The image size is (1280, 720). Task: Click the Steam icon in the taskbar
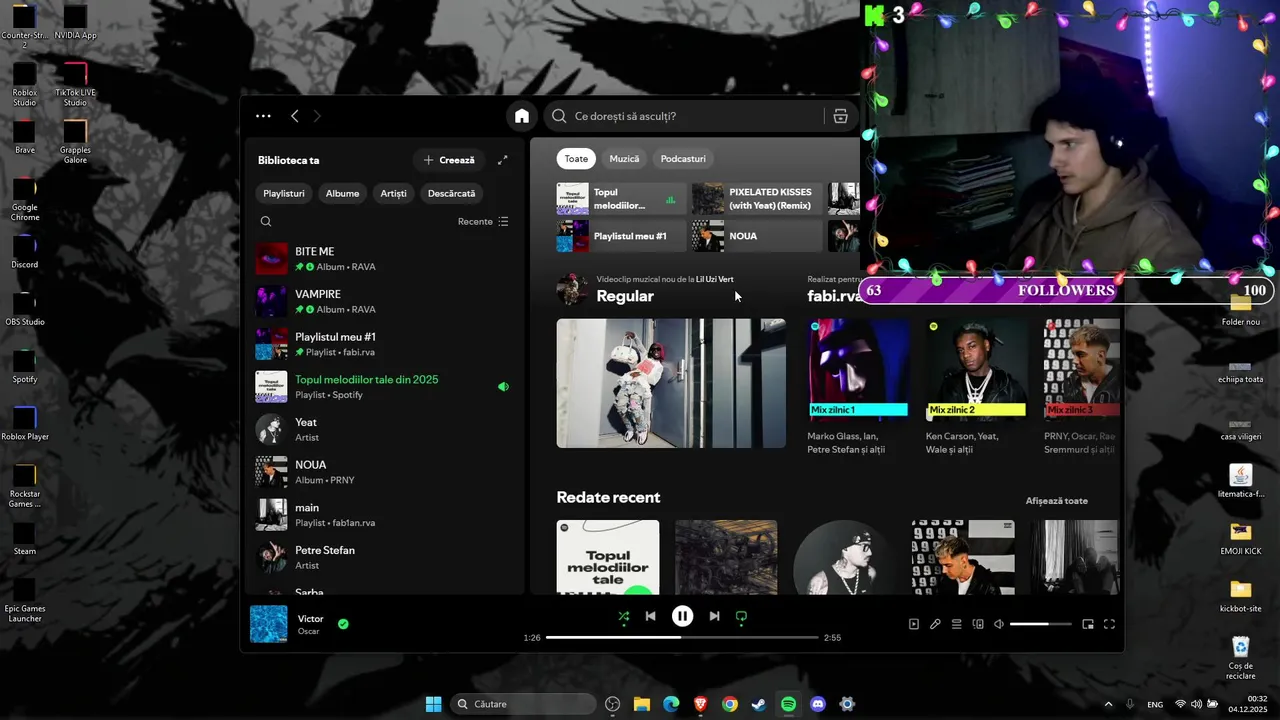(759, 704)
